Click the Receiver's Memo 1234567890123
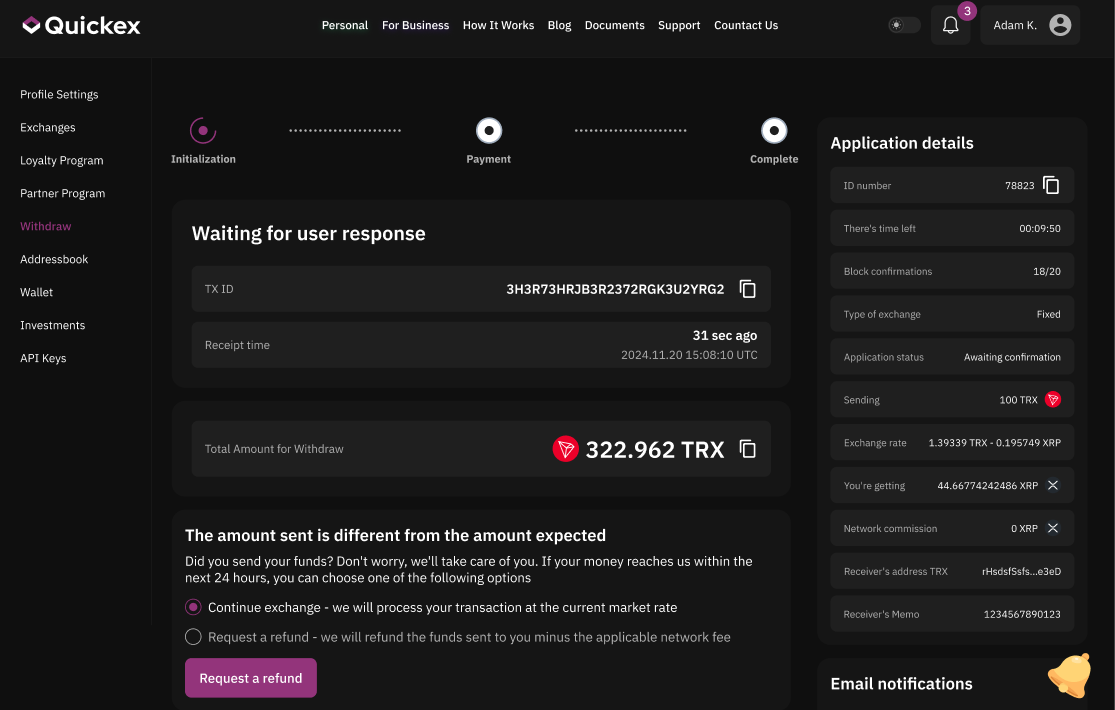Viewport: 1115px width, 710px height. point(1022,614)
